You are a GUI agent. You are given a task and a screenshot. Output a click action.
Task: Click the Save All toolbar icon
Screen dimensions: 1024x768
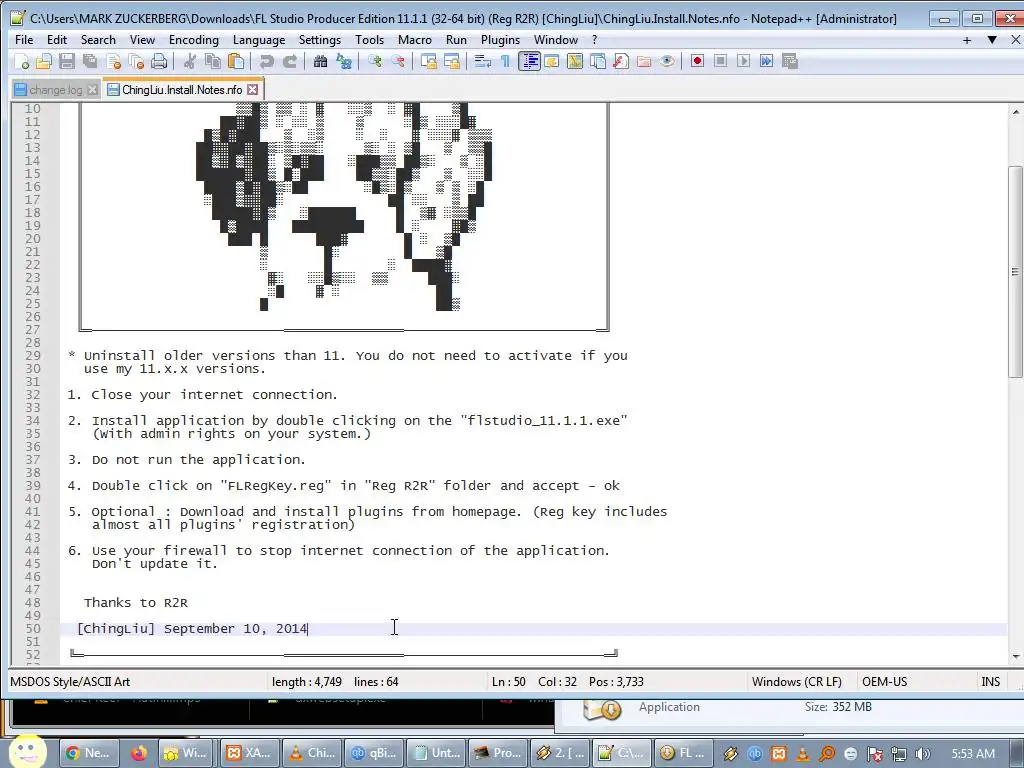90,61
